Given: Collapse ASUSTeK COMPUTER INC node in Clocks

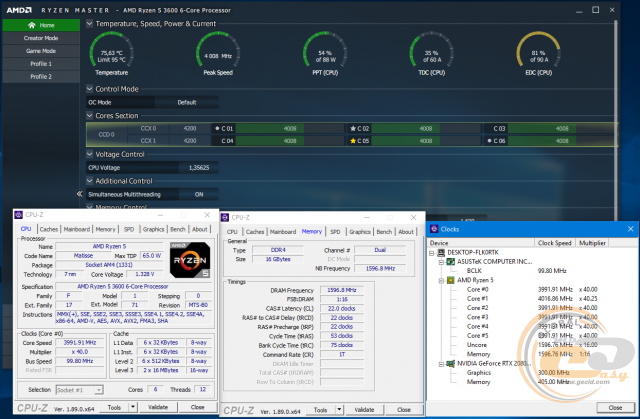Looking at the screenshot, I should (441, 262).
